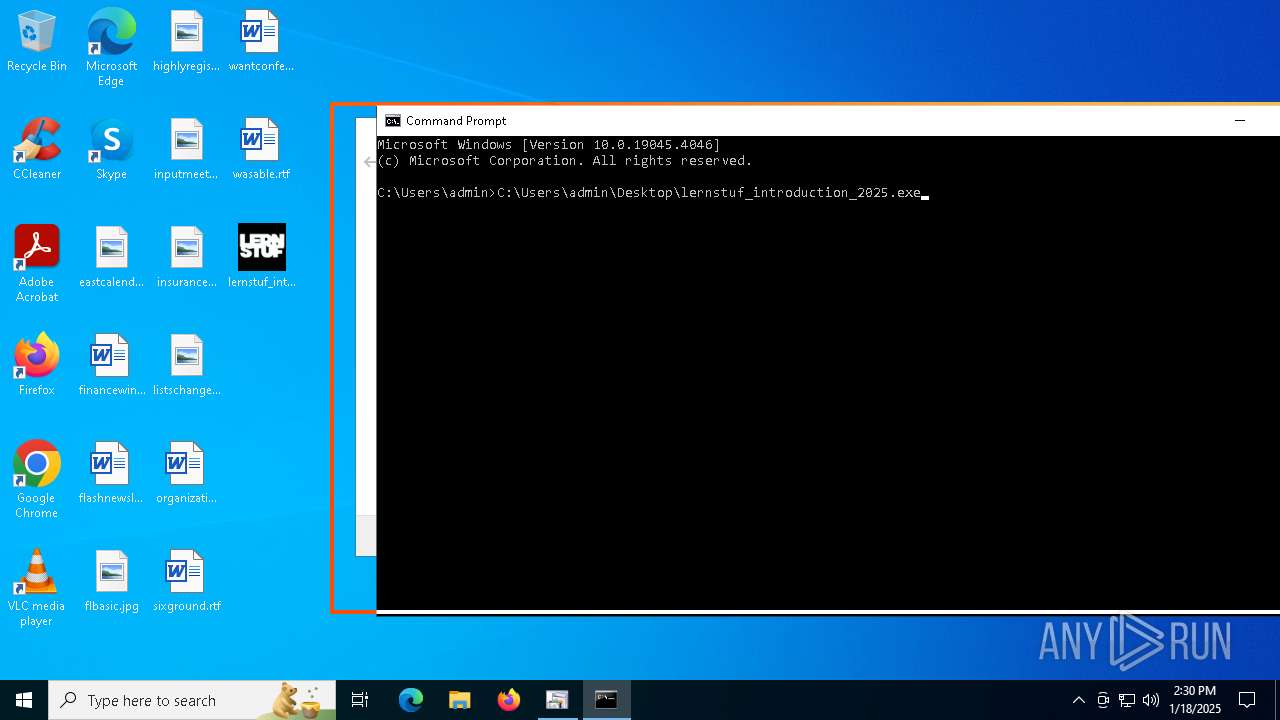Open Firefox from the taskbar
Viewport: 1280px width, 720px height.
coord(509,700)
